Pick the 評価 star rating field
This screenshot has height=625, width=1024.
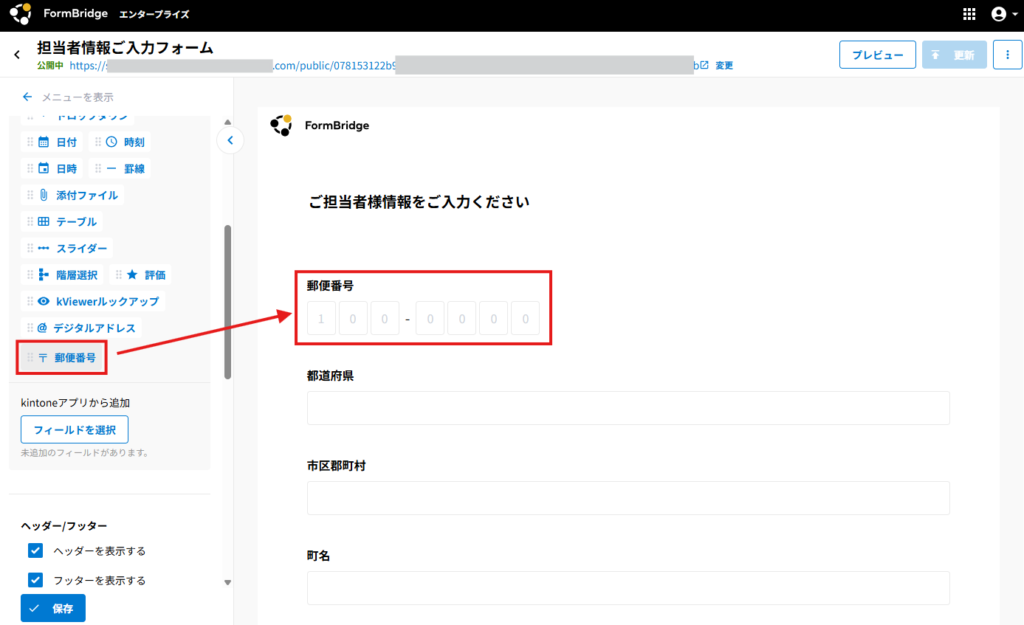(146, 274)
